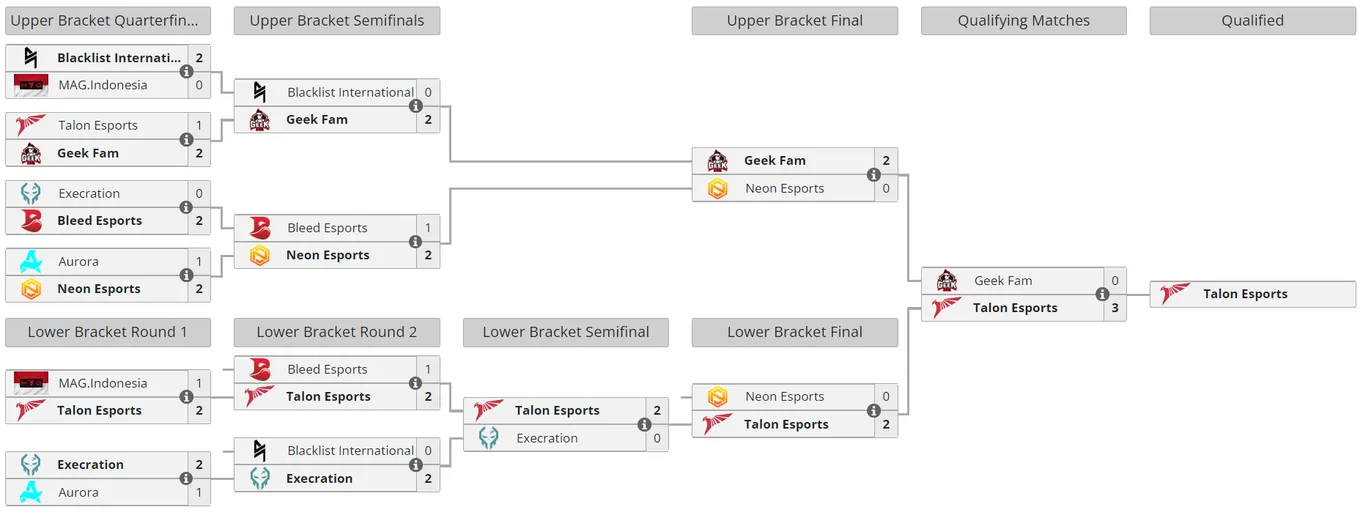
Task: Open Talon Esports link in Qualified slot
Action: click(x=1245, y=294)
